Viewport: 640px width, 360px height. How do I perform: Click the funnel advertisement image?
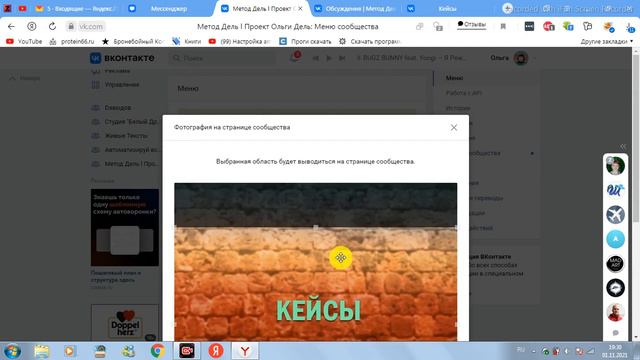click(125, 227)
